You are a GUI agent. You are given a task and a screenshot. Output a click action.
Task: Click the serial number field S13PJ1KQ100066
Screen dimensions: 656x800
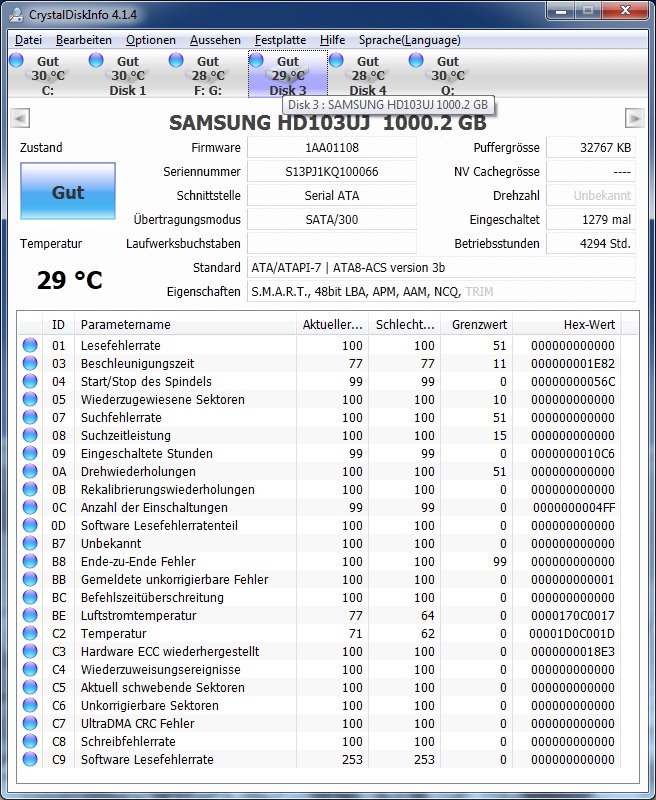point(332,172)
